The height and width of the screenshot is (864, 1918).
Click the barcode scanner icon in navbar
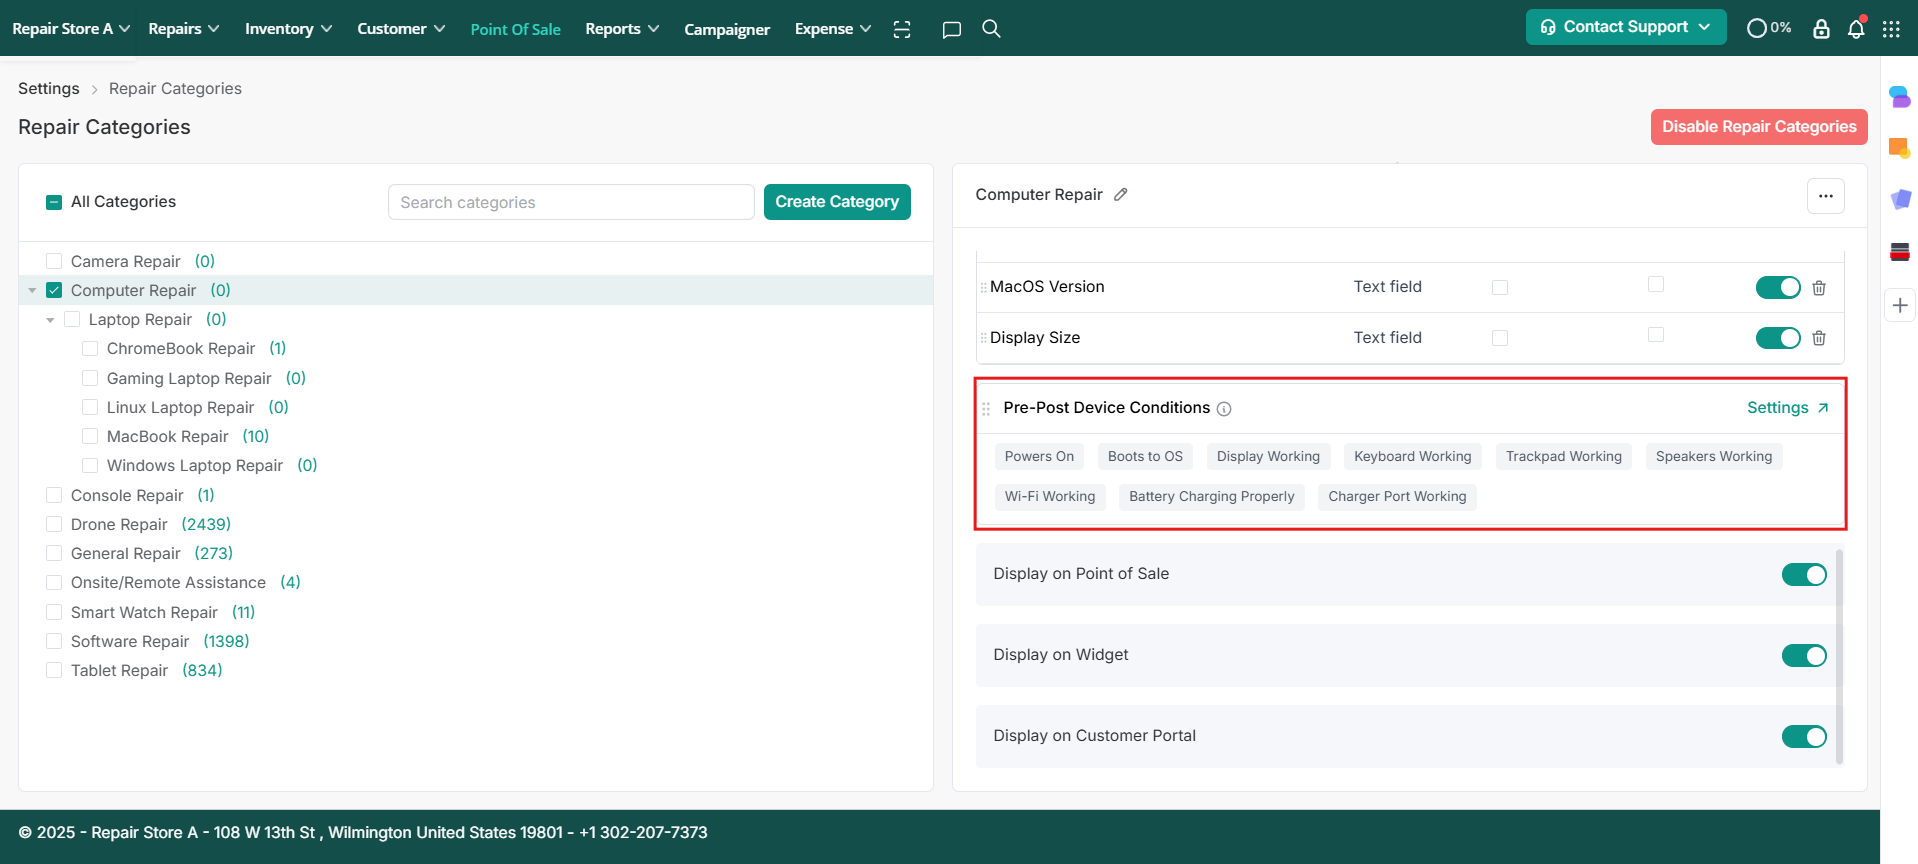click(x=902, y=29)
